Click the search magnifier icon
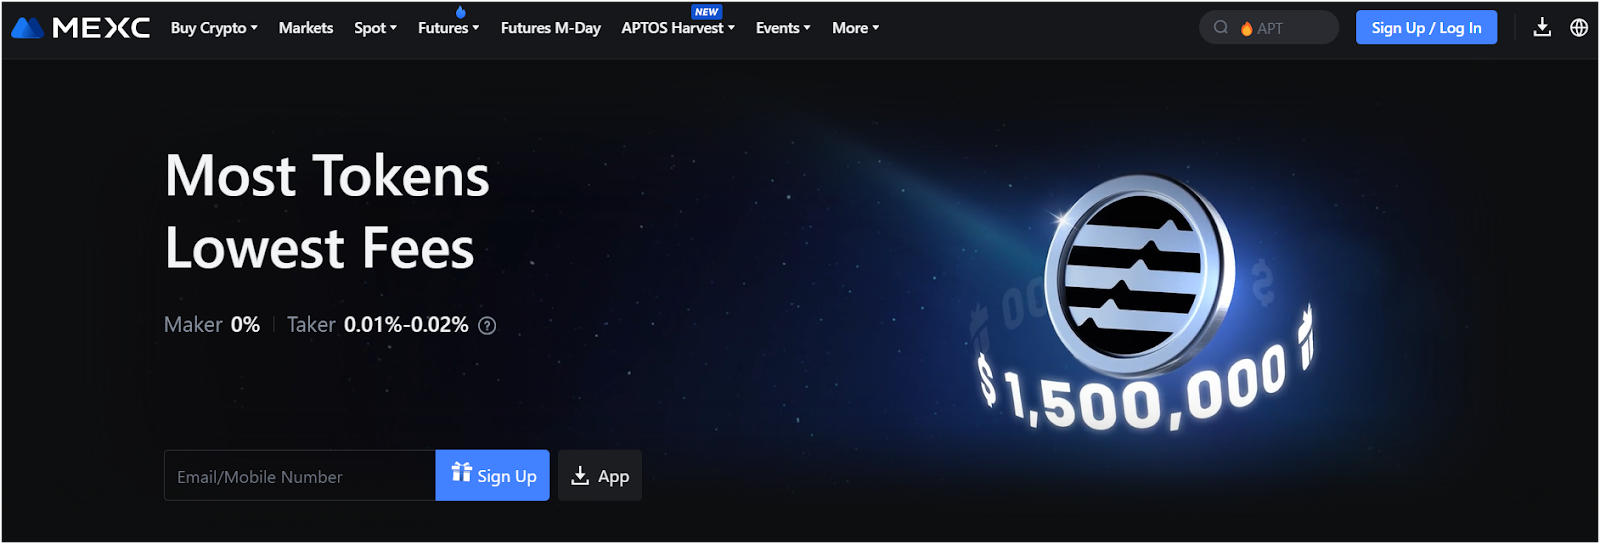This screenshot has height=544, width=1600. (1221, 28)
